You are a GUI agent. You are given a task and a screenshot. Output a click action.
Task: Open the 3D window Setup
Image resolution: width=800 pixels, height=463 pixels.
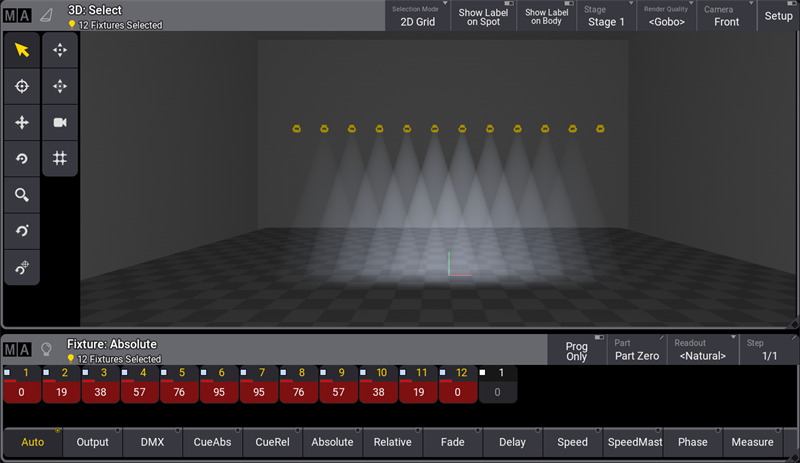(x=778, y=16)
